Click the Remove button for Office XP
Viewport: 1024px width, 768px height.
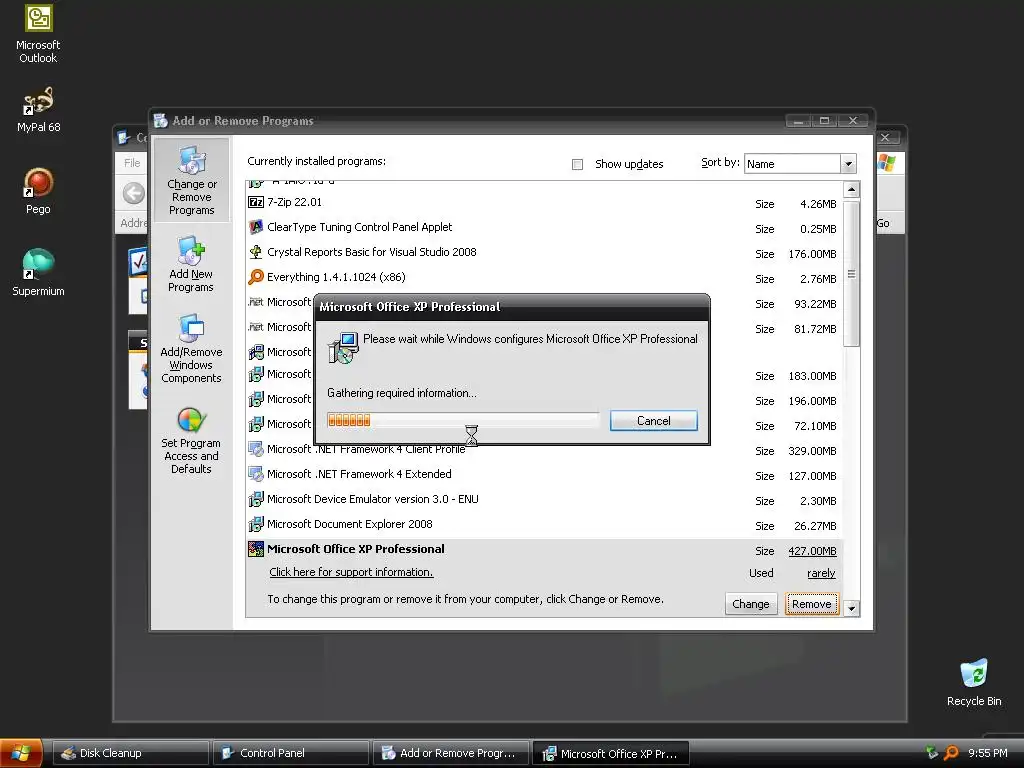pos(812,604)
